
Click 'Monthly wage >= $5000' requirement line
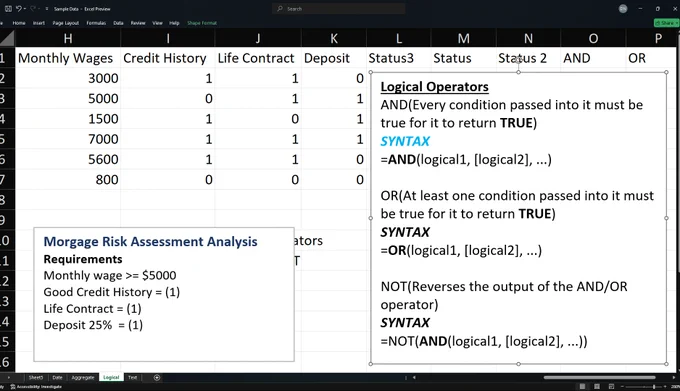[110, 275]
